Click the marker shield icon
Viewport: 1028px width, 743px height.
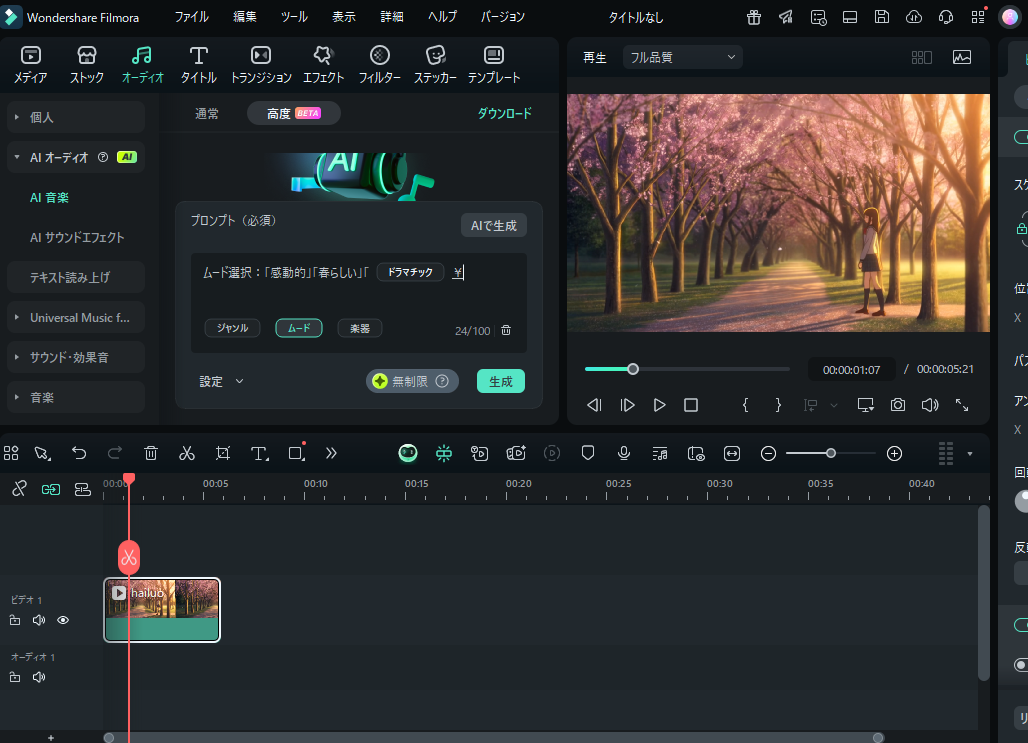click(588, 453)
